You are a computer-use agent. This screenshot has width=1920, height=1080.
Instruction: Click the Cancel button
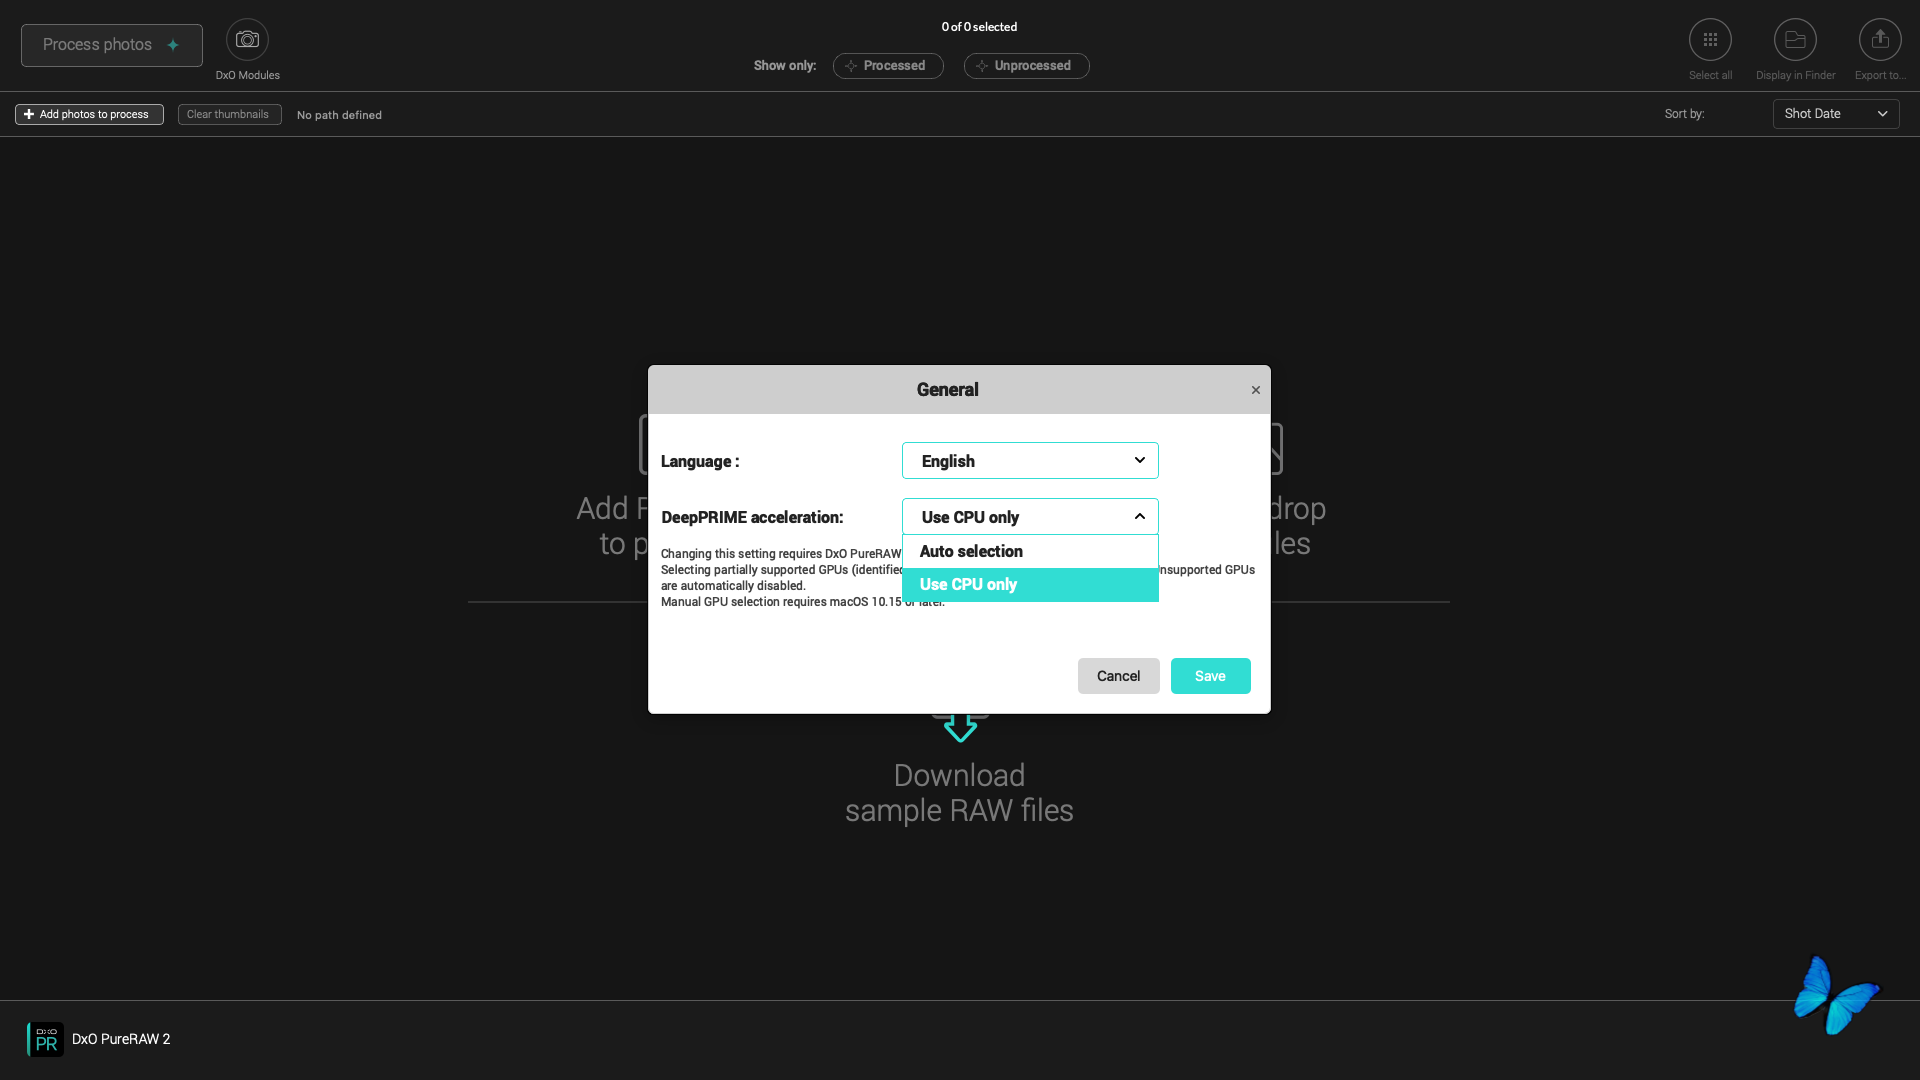(x=1118, y=676)
